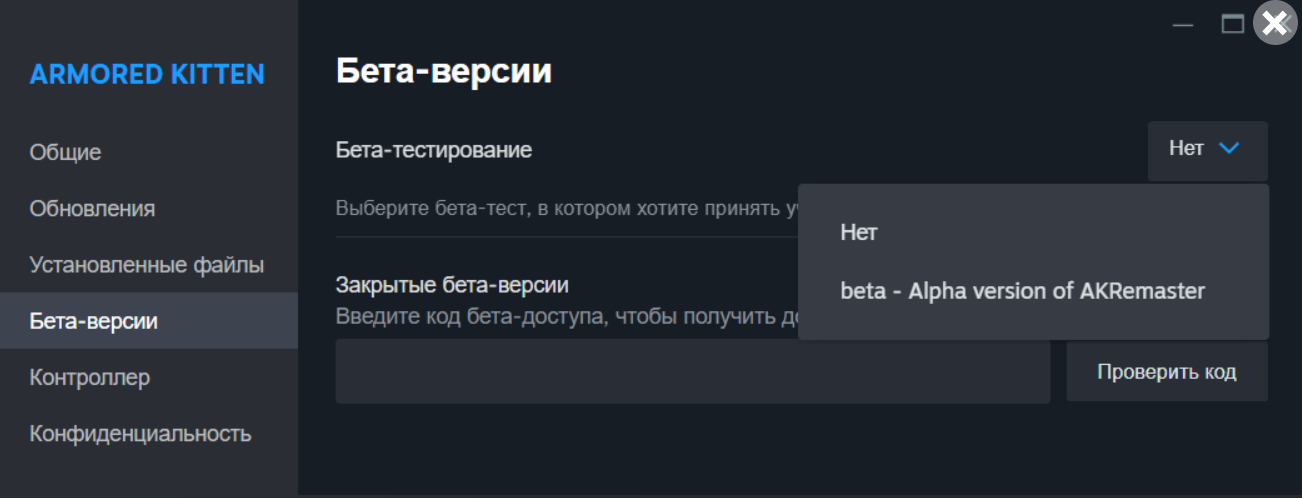The image size is (1302, 498).
Task: Click the blue chevron beside Нет
Action: tap(1229, 149)
